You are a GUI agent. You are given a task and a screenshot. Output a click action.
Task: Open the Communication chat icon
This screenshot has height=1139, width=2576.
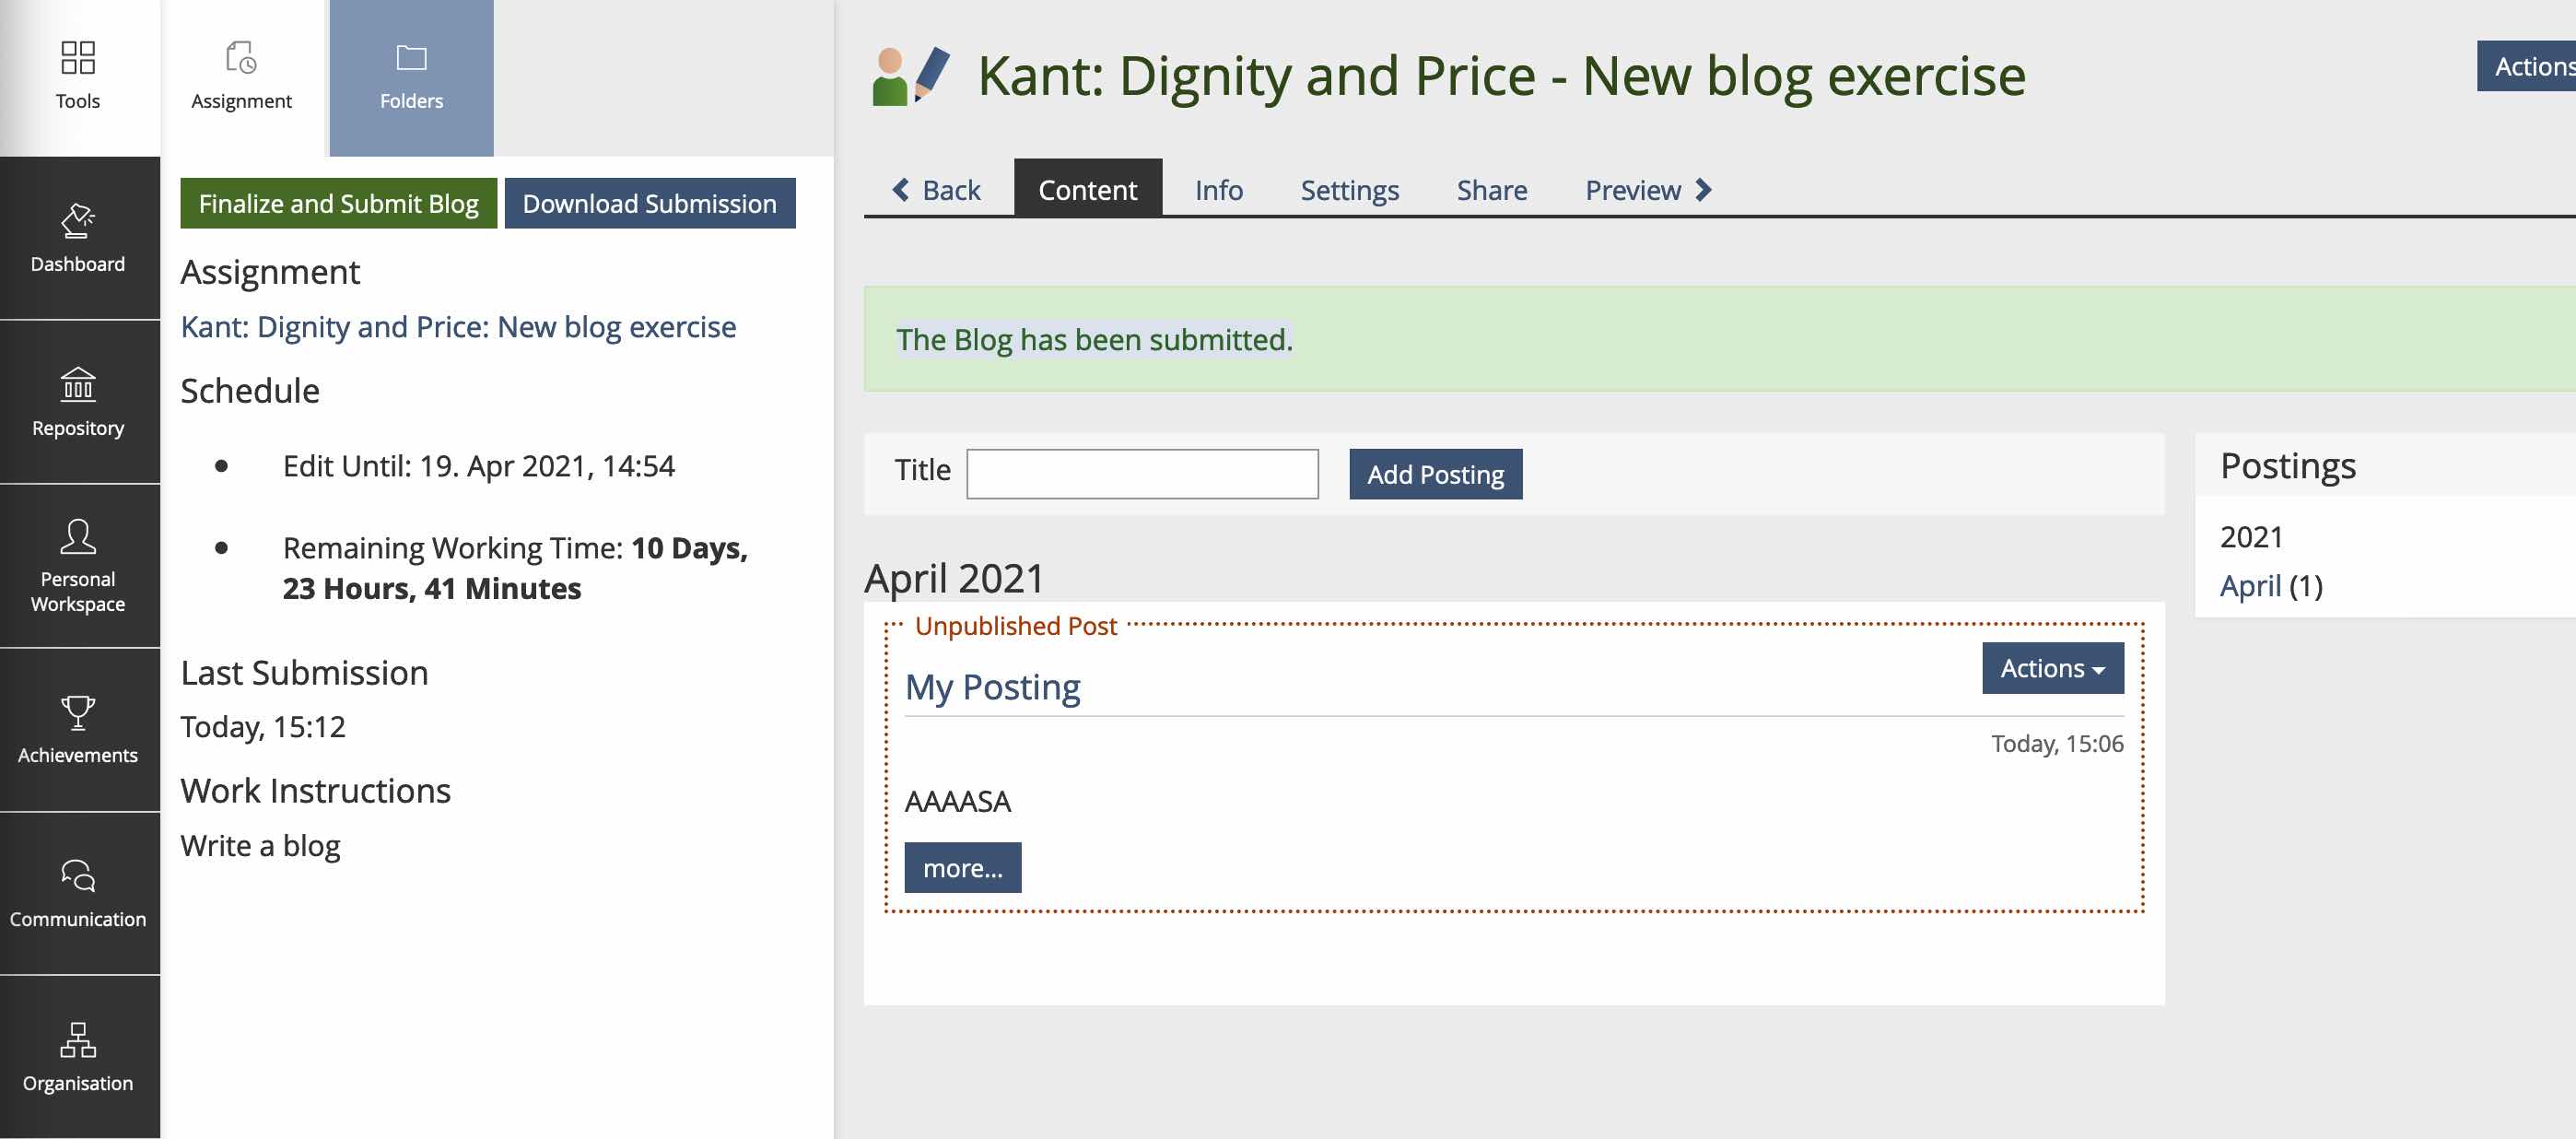77,875
